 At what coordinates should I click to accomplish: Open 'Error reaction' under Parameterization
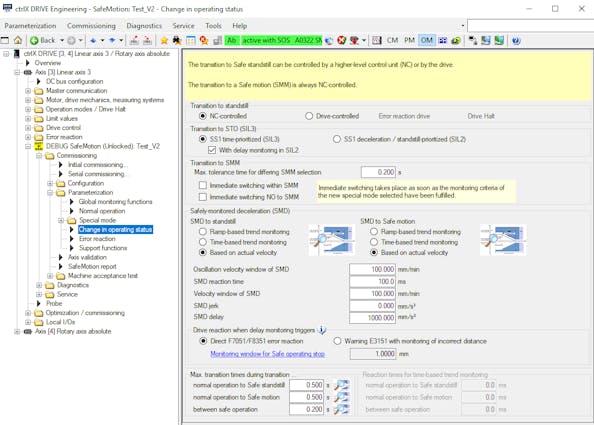click(x=97, y=239)
